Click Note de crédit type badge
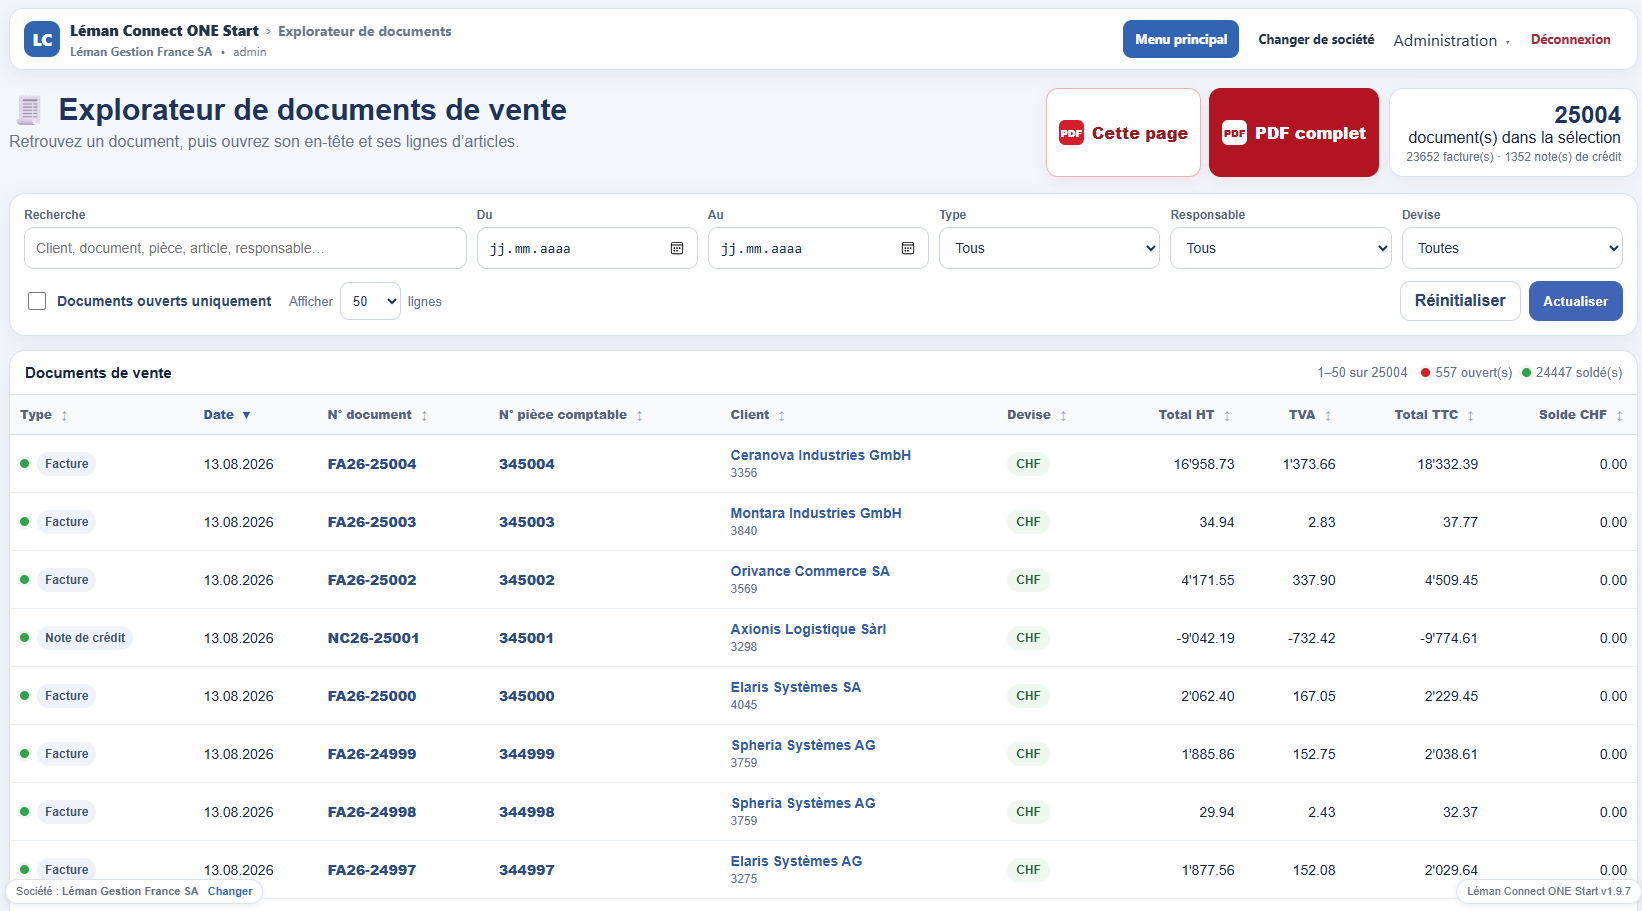Image resolution: width=1642 pixels, height=911 pixels. pos(85,638)
